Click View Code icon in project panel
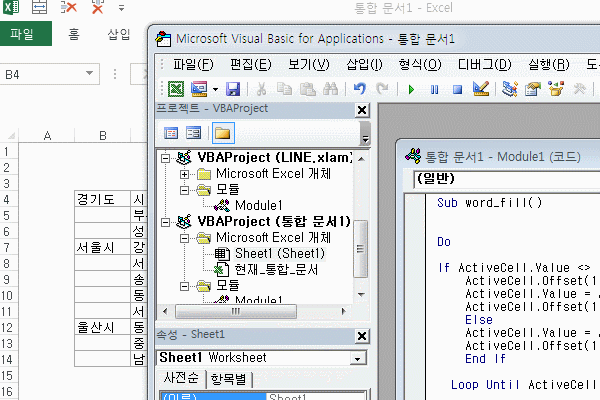The height and width of the screenshot is (400, 600). click(x=171, y=133)
